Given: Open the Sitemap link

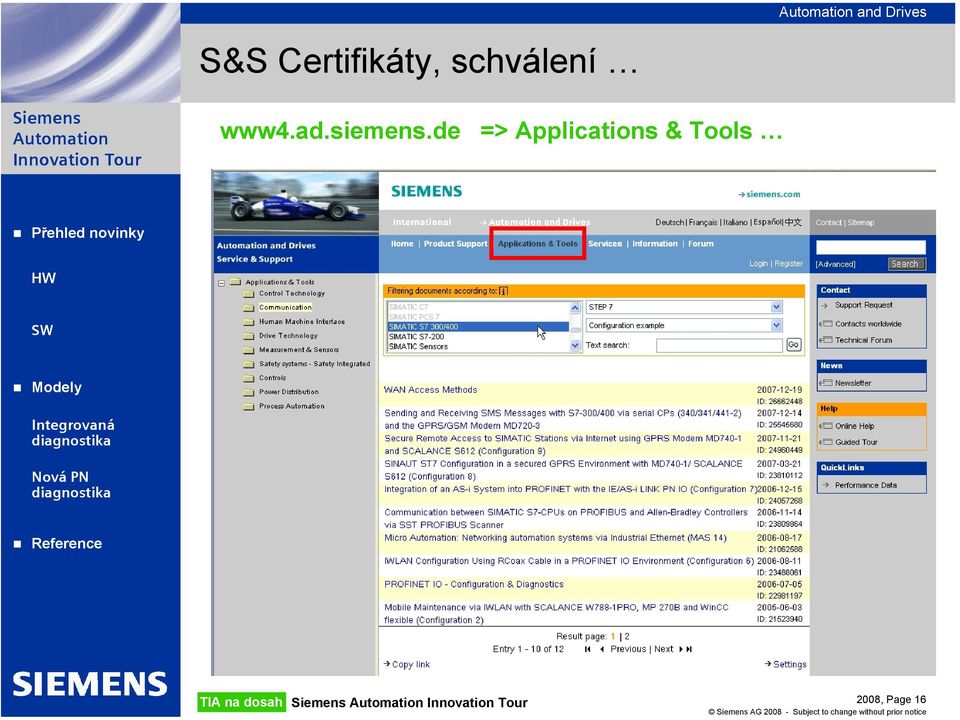Looking at the screenshot, I should click(x=861, y=223).
